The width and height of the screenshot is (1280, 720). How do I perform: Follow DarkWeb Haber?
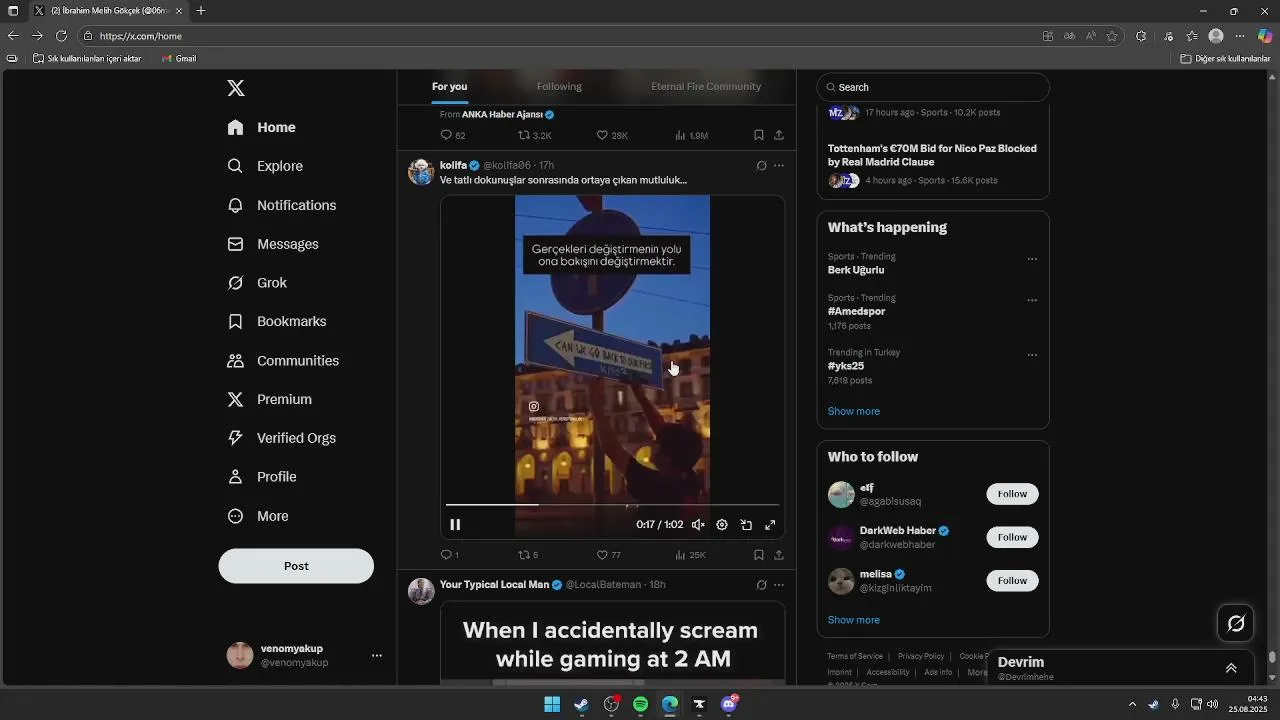point(1012,537)
